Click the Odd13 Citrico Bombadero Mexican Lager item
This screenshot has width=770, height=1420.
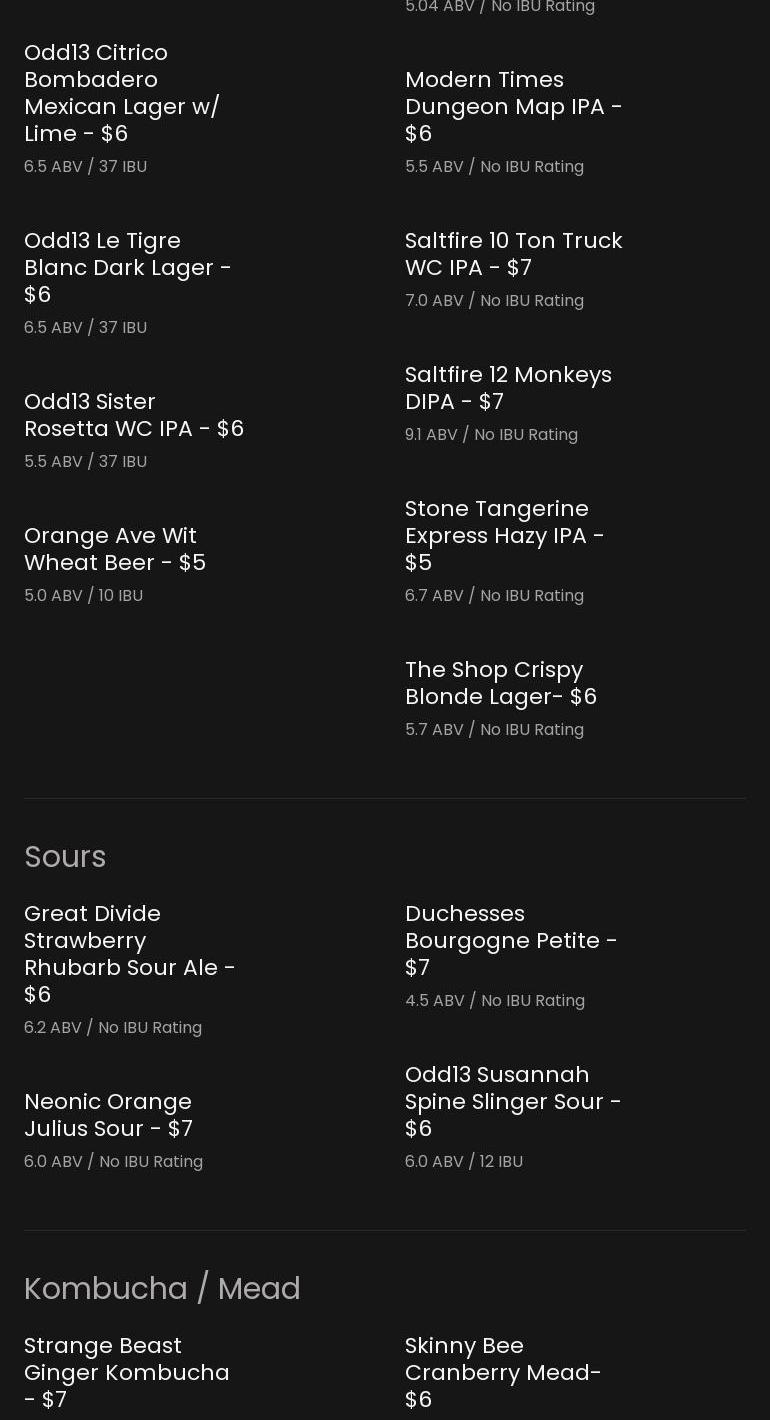(x=122, y=92)
